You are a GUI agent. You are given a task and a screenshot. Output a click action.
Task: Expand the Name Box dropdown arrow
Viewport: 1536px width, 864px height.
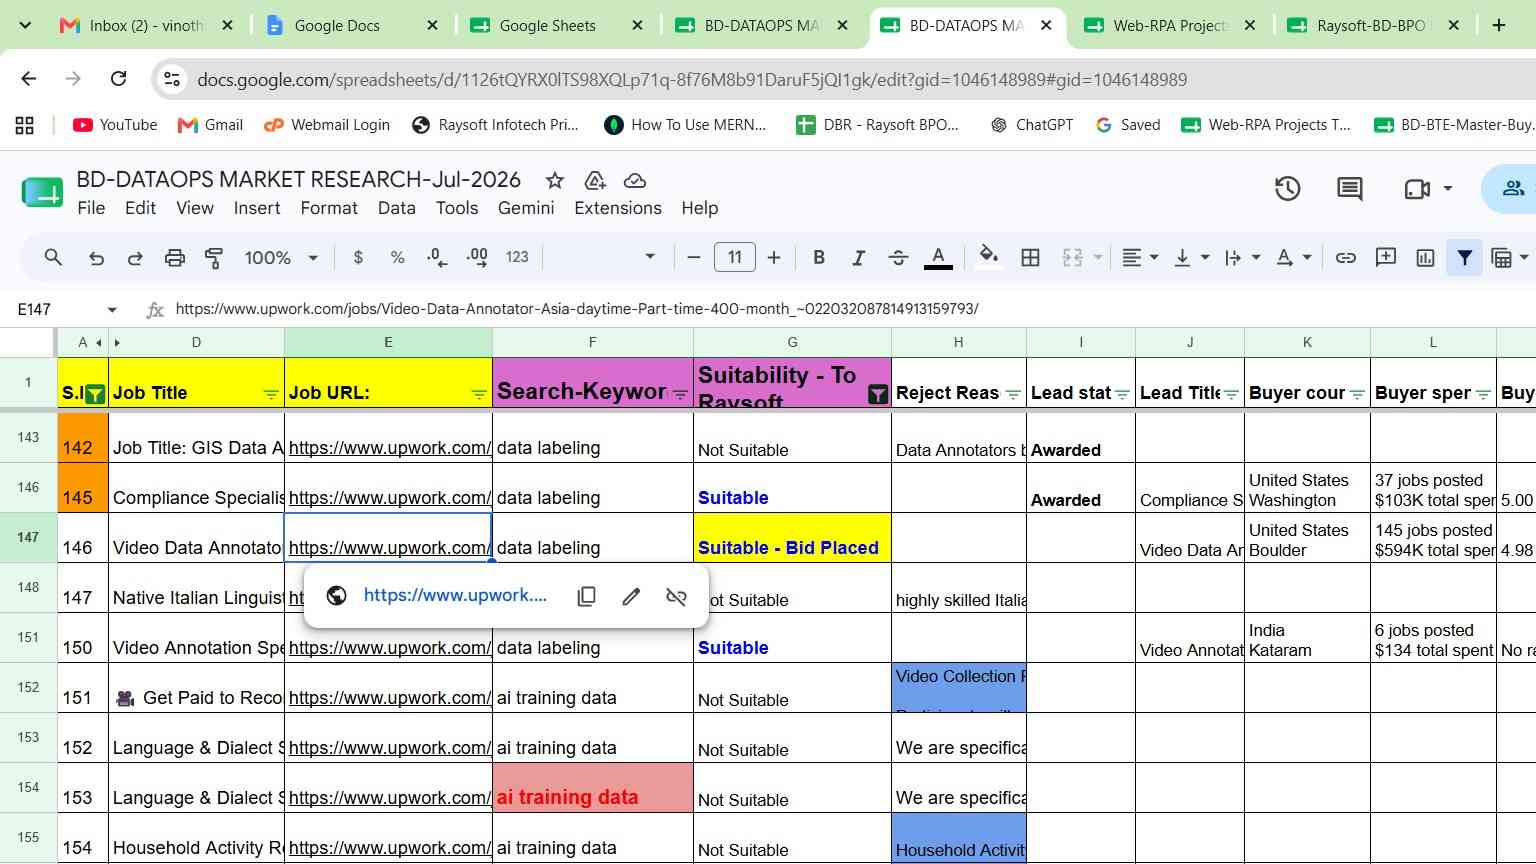click(112, 310)
